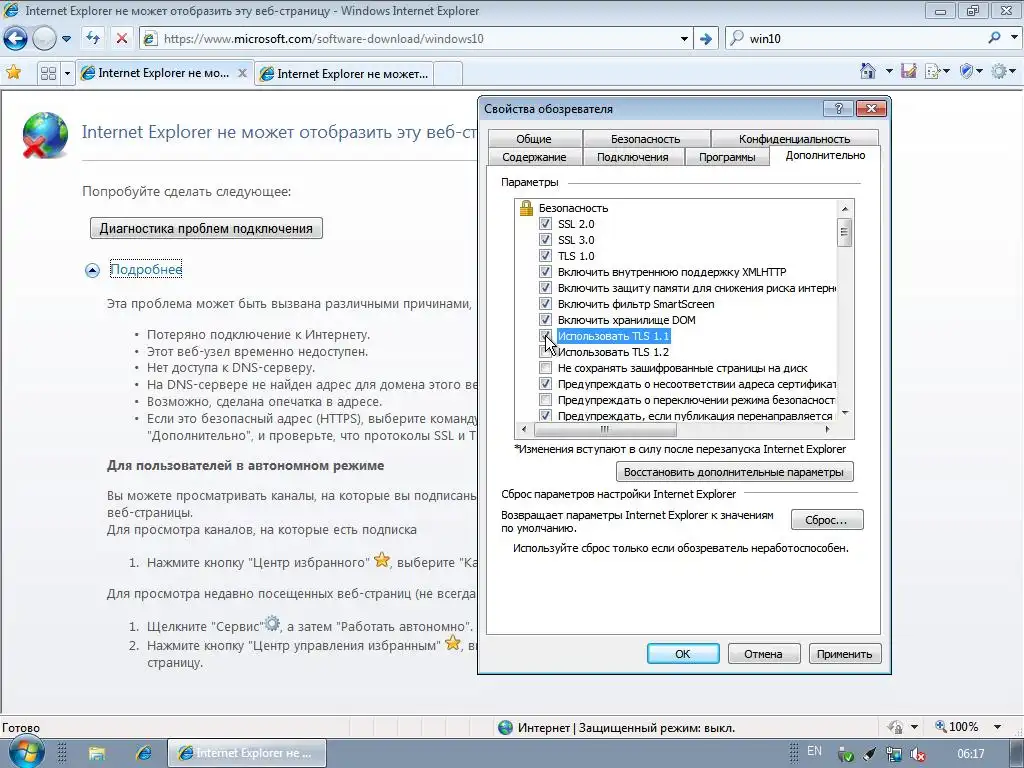Image resolution: width=1024 pixels, height=768 pixels.
Task: Click the settings list vertical scrollbar thumb
Action: [844, 232]
